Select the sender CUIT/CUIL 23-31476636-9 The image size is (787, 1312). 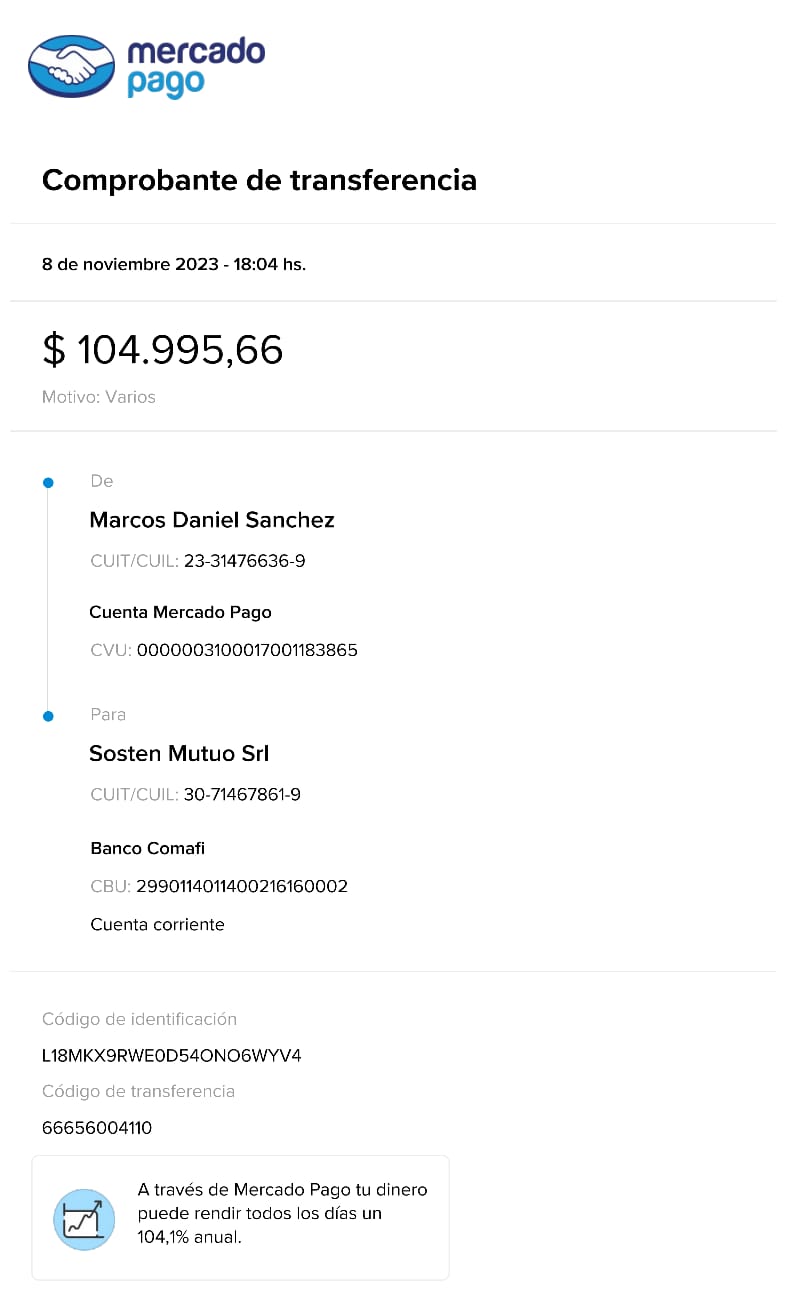pyautogui.click(x=244, y=561)
